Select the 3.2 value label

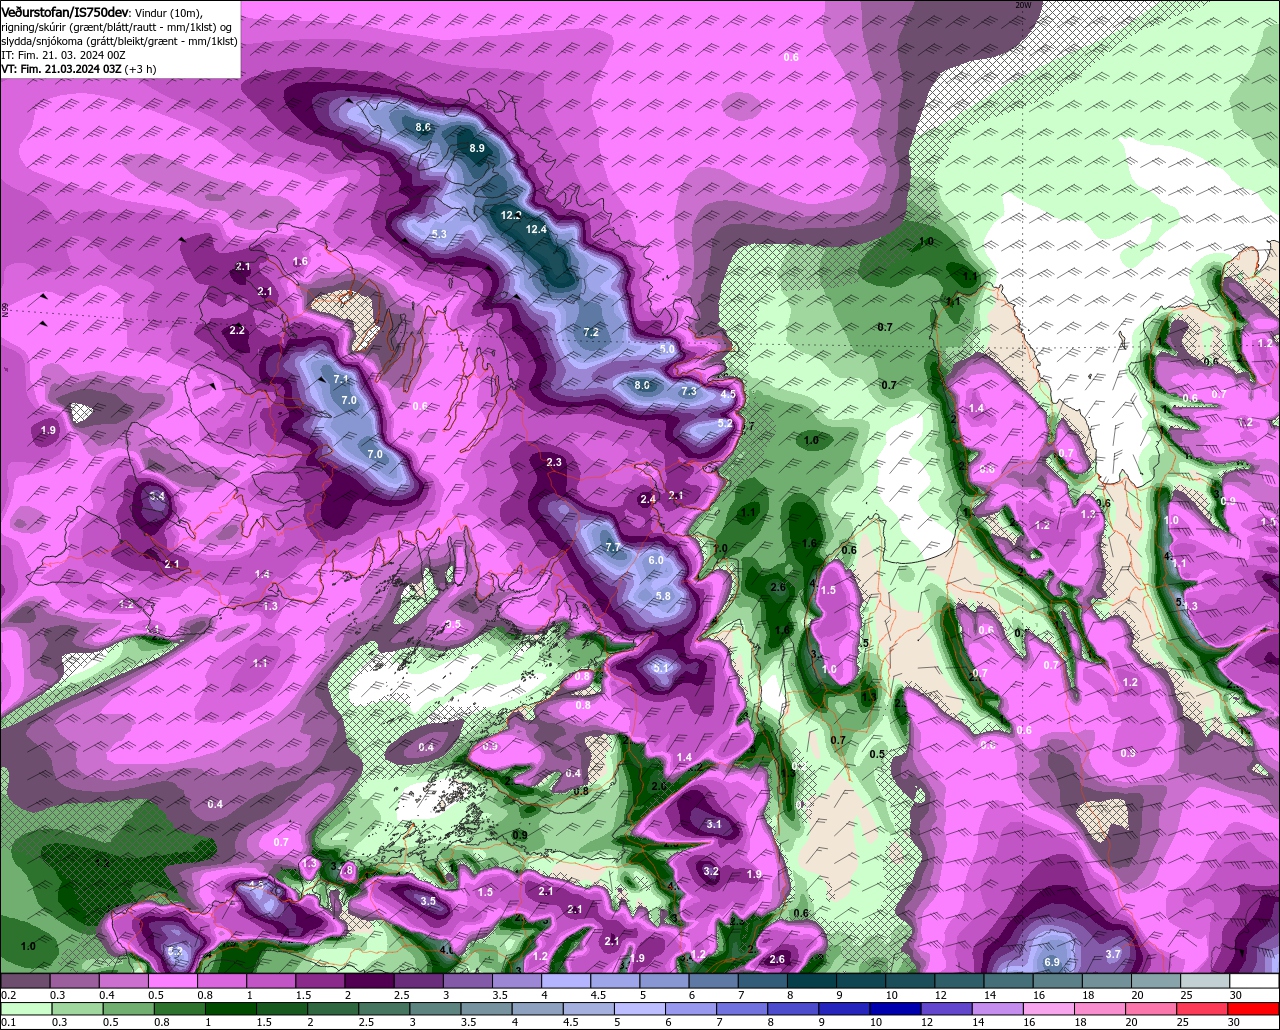tap(711, 871)
